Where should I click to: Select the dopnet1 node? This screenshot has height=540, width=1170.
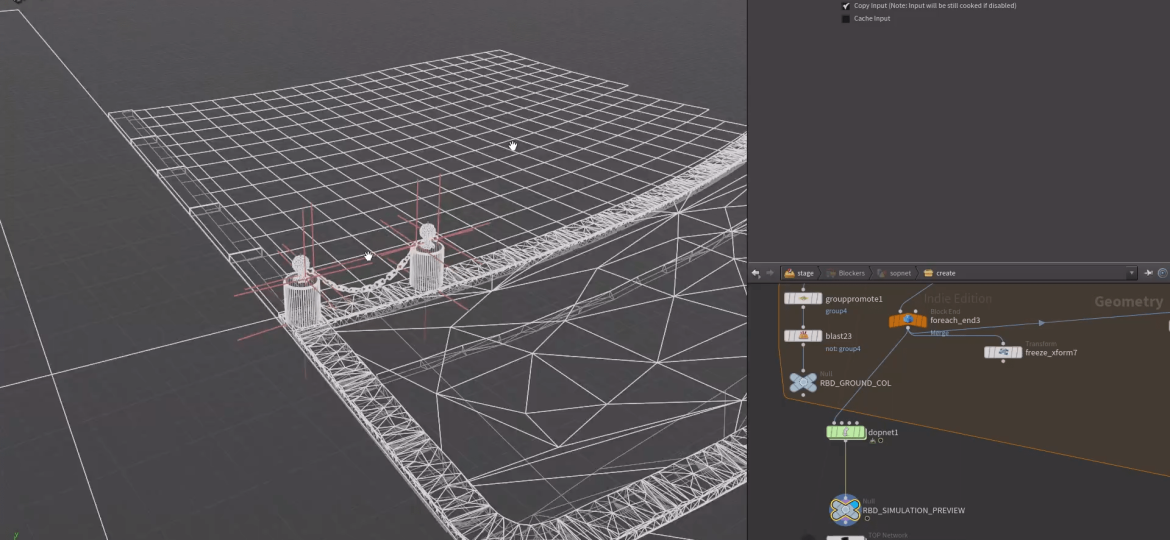tap(846, 432)
